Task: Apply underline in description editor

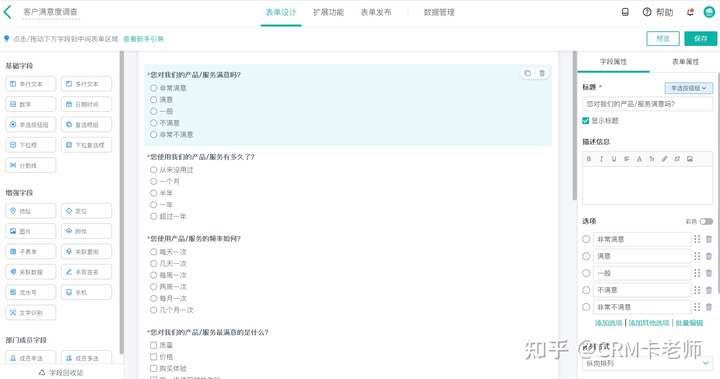Action: (613, 158)
